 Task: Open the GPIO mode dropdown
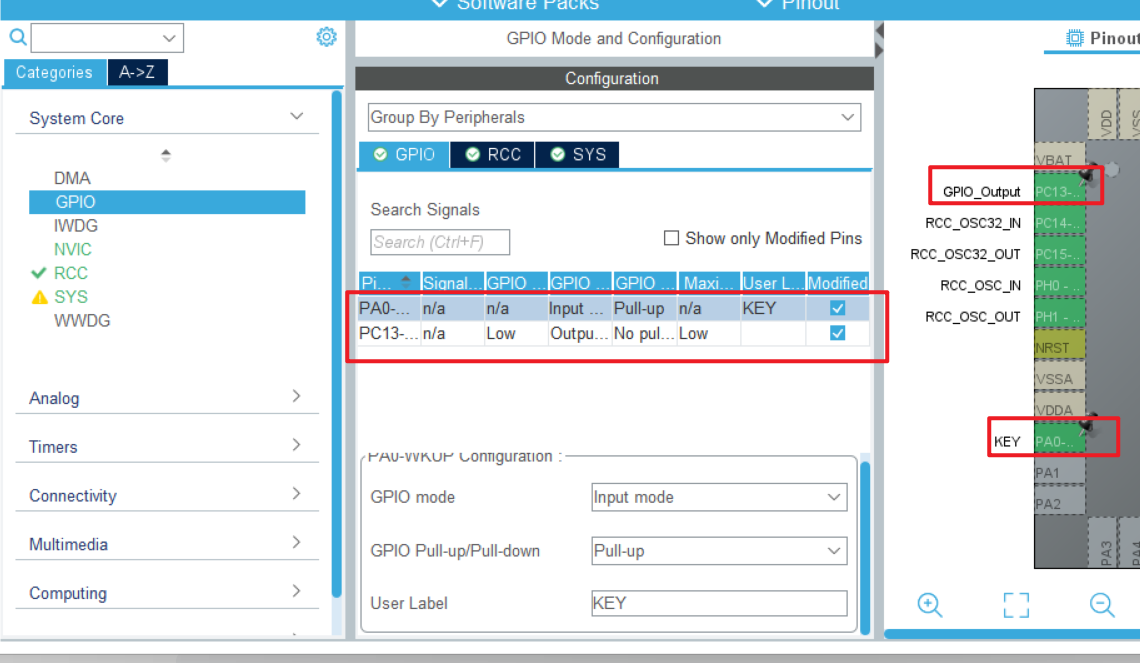click(x=719, y=497)
